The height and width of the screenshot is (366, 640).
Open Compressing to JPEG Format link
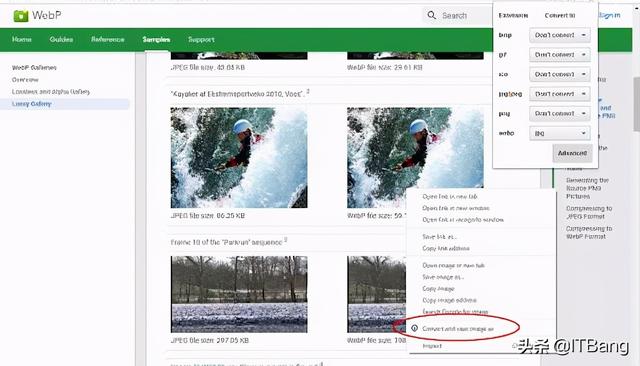click(589, 212)
